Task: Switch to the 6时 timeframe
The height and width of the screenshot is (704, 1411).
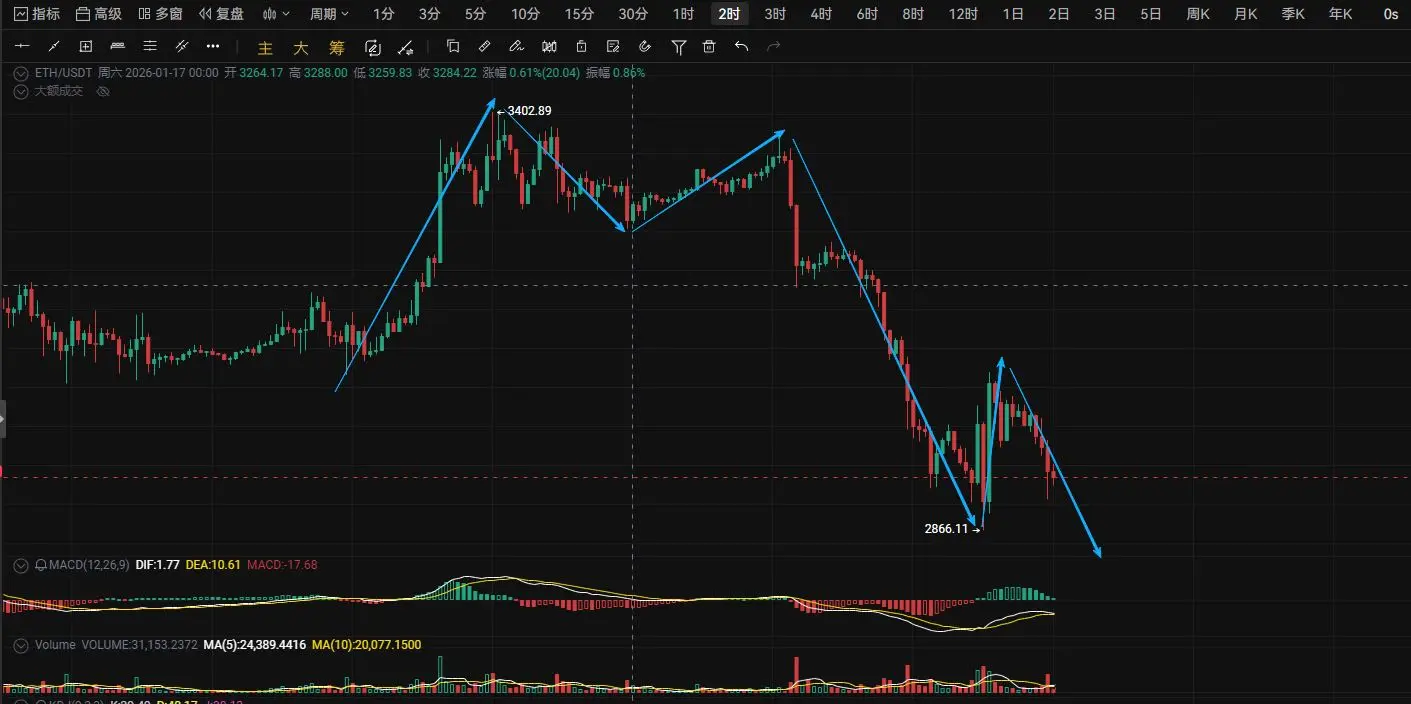Action: point(867,14)
